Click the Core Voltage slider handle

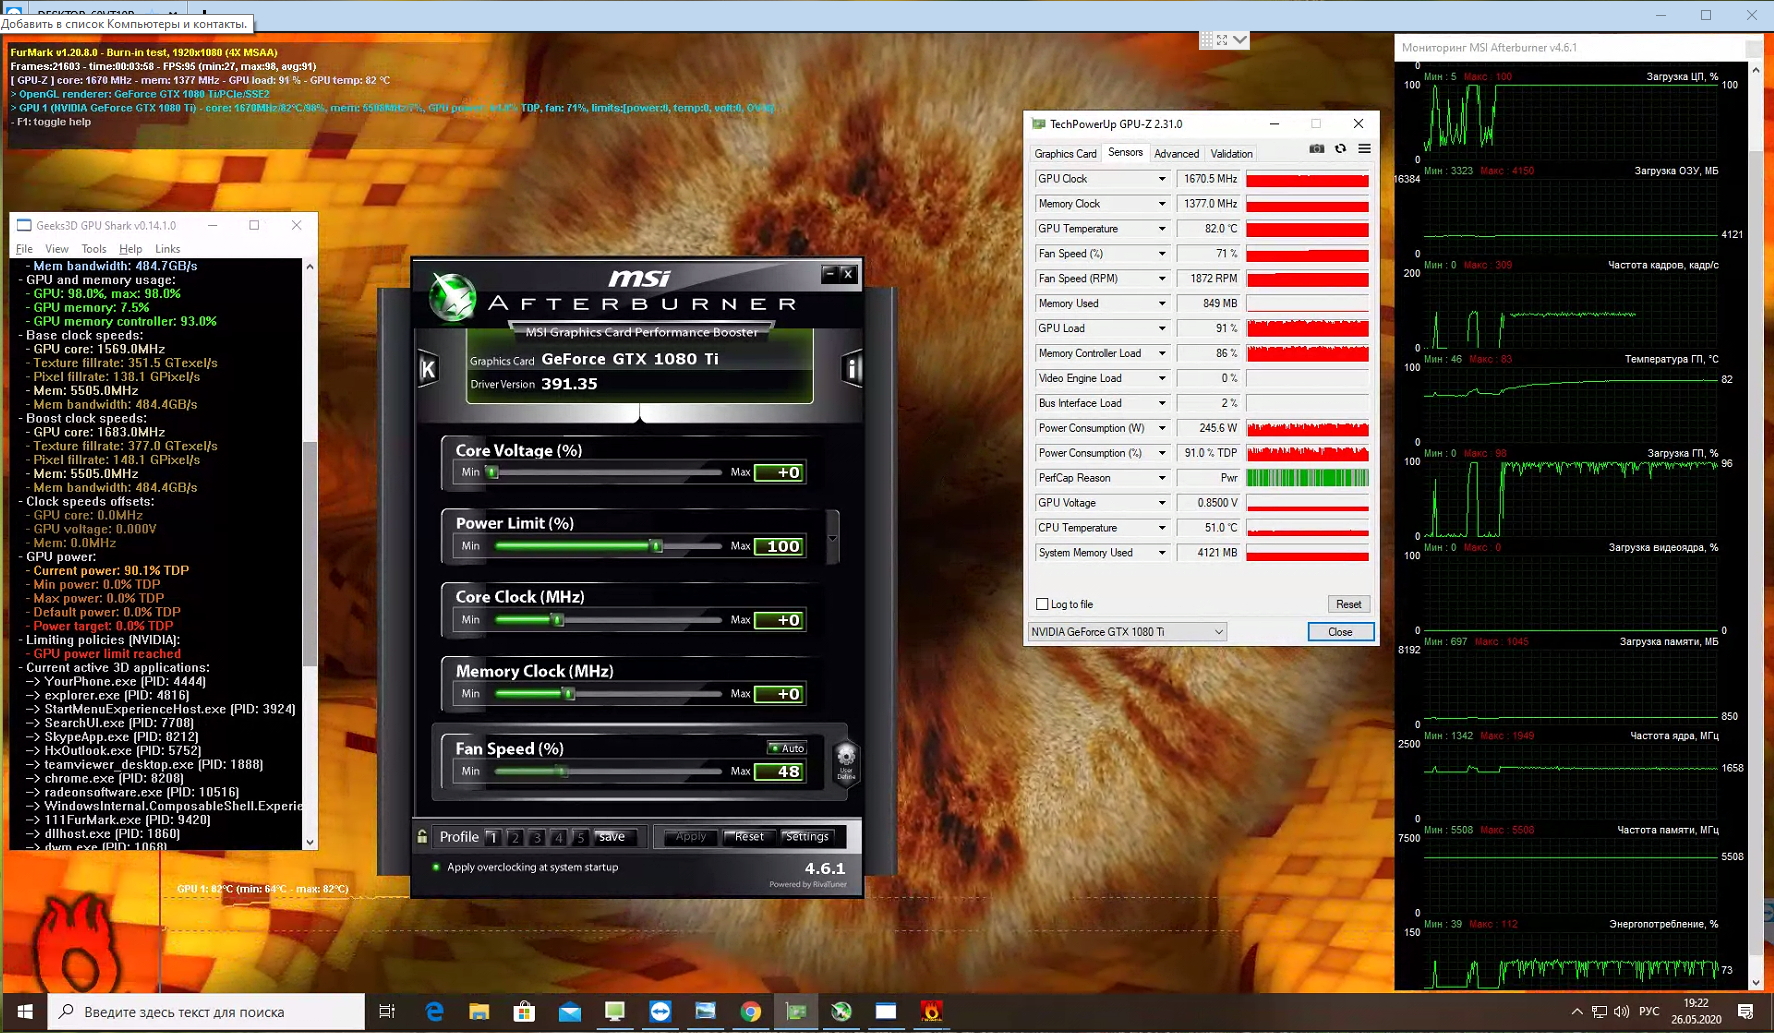point(492,473)
